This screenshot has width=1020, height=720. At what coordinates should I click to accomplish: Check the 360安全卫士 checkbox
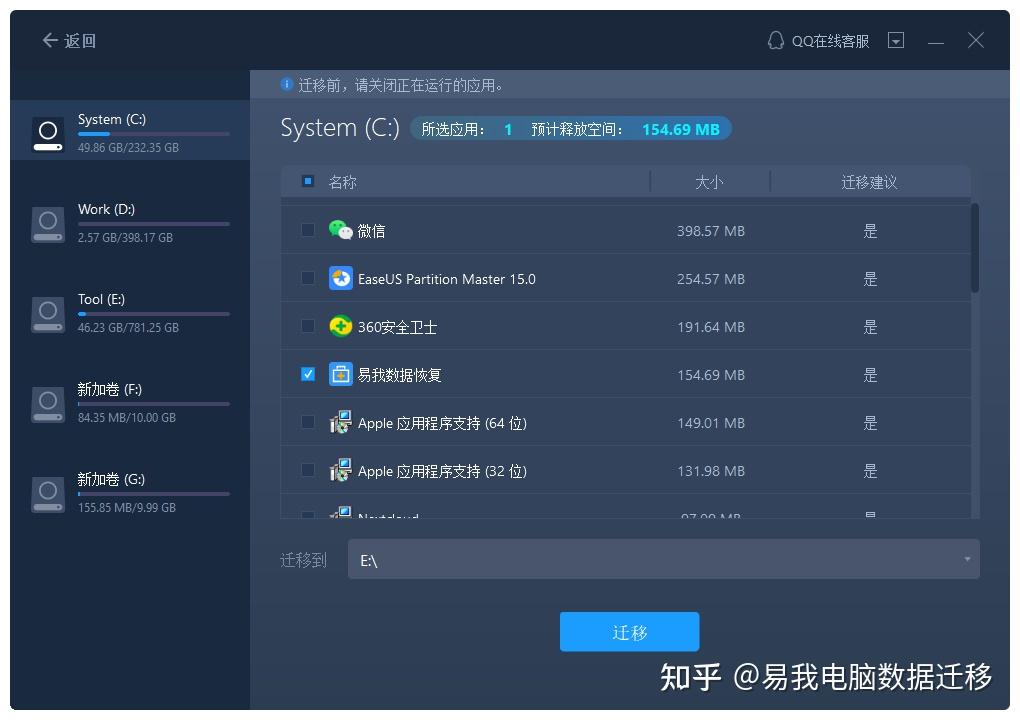pos(308,326)
